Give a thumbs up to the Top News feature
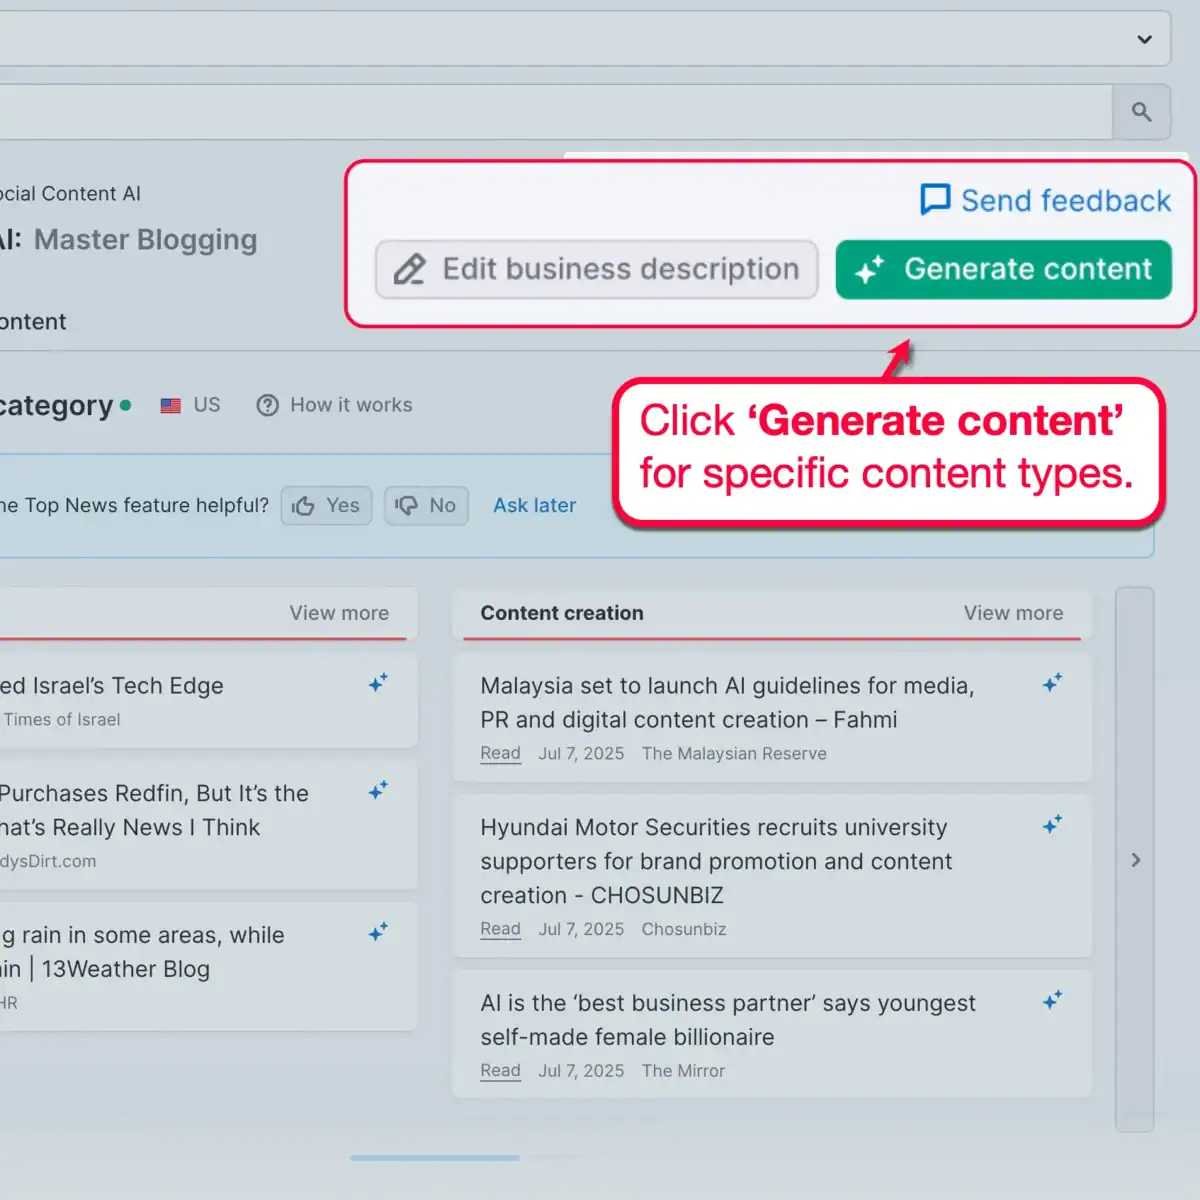 tap(325, 505)
